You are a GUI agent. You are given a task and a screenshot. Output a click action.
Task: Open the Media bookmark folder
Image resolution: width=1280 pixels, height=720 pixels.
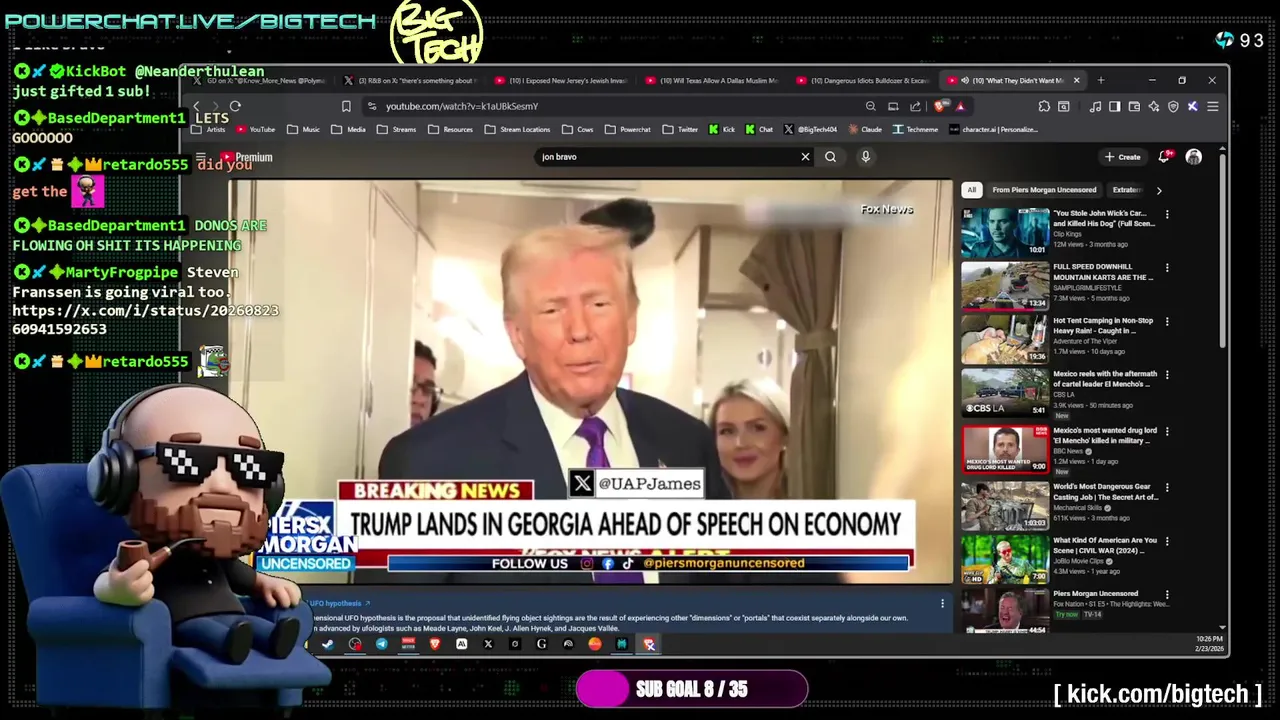coord(348,129)
